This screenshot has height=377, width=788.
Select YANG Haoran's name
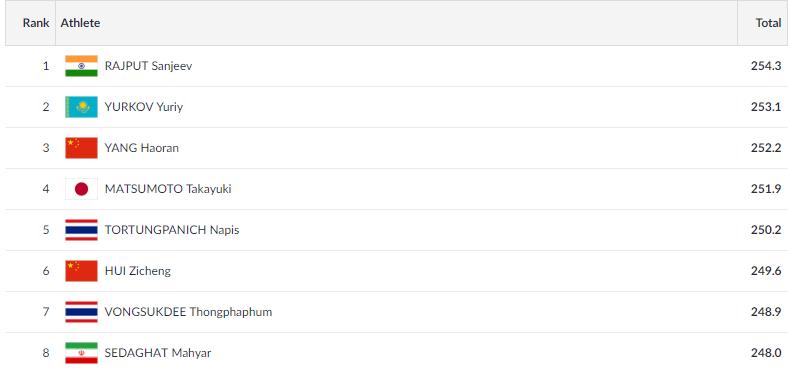[x=142, y=148]
